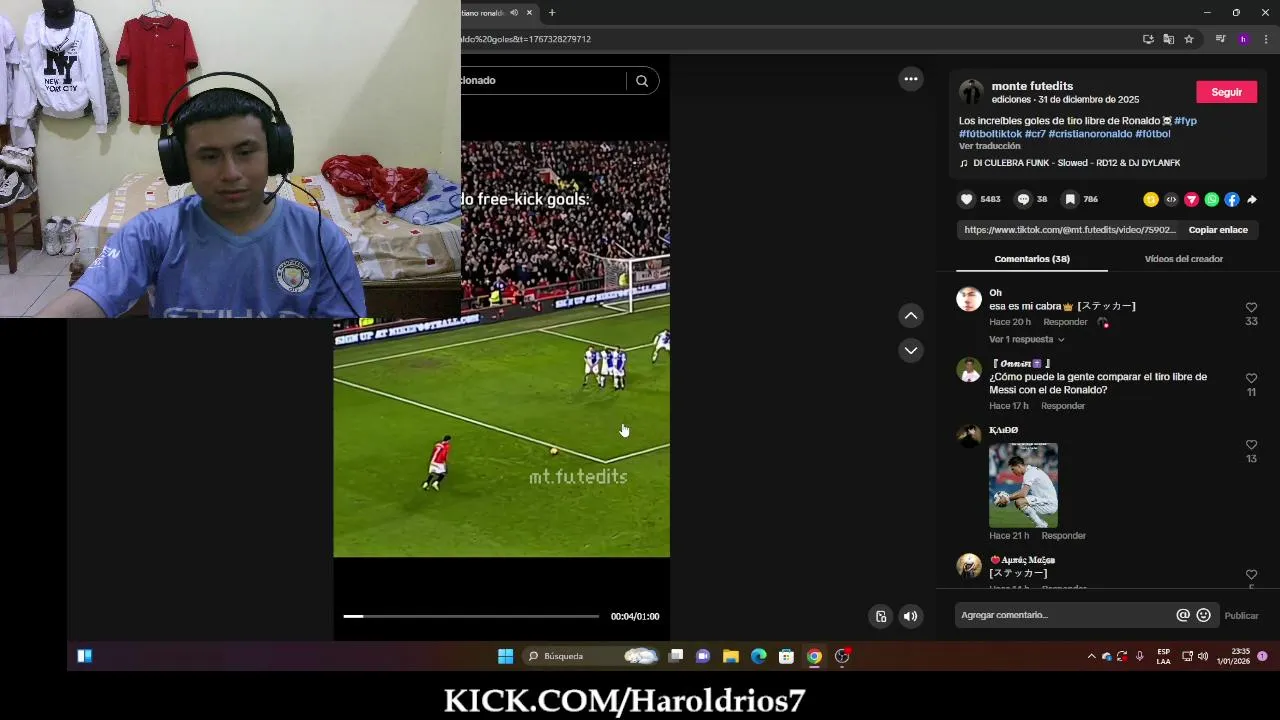The width and height of the screenshot is (1280, 720).
Task: Save video with the bookmark icon
Action: [1070, 199]
